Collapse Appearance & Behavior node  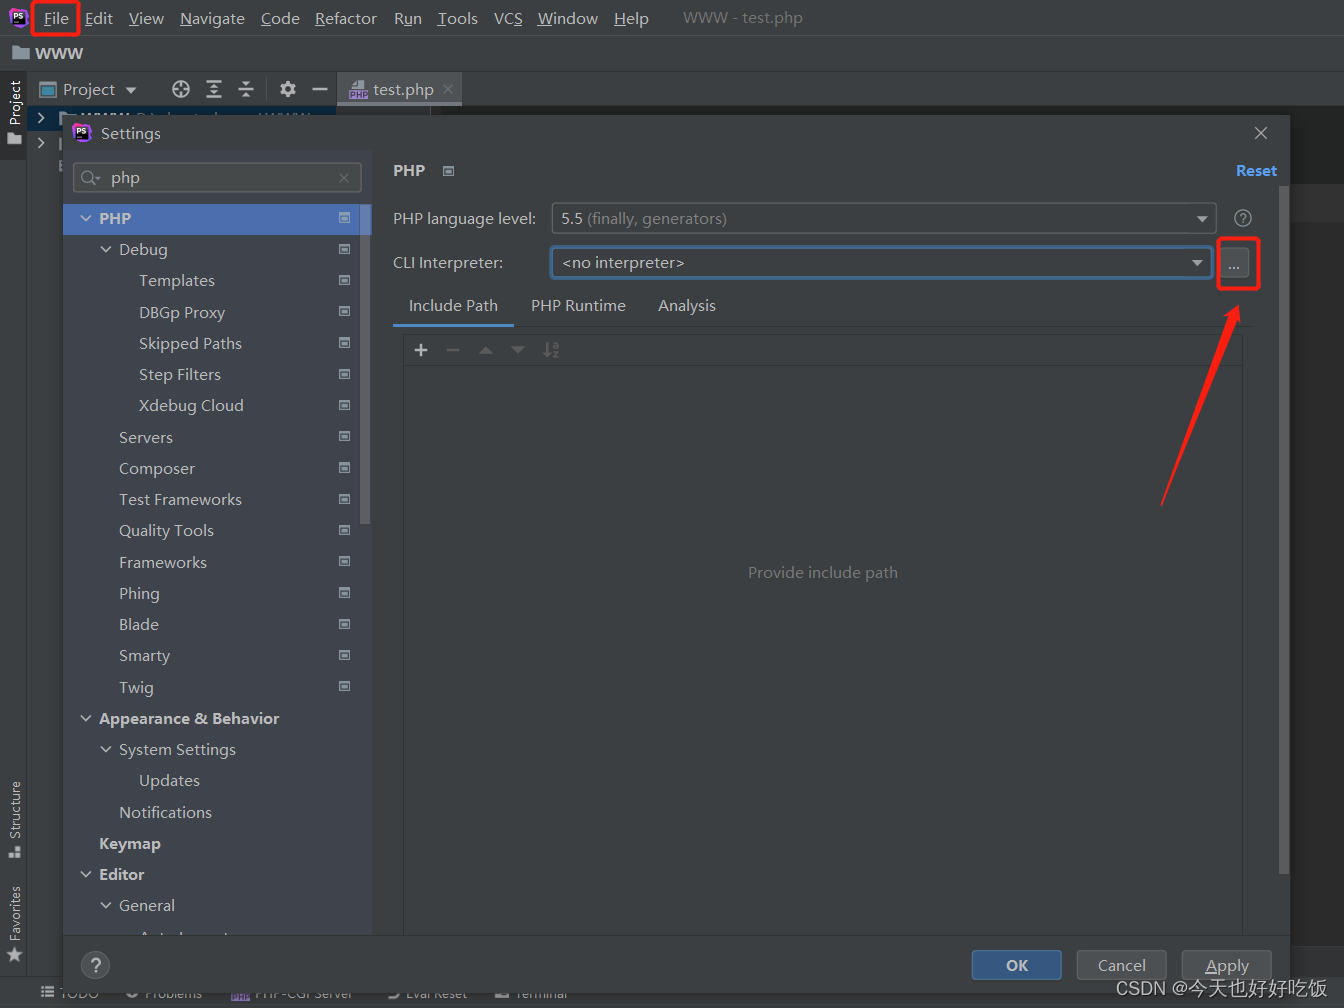point(86,718)
